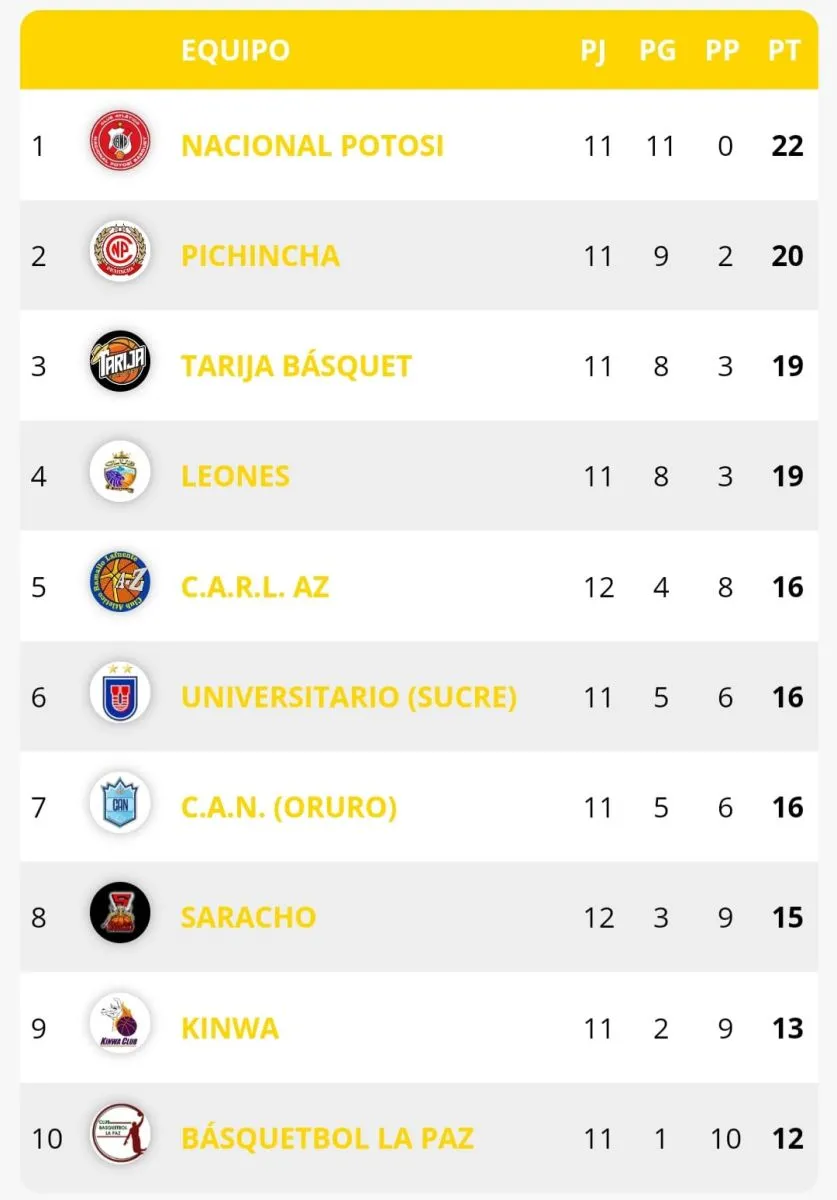Image resolution: width=837 pixels, height=1200 pixels.
Task: Click the Kinwa Club logo
Action: point(120,1027)
